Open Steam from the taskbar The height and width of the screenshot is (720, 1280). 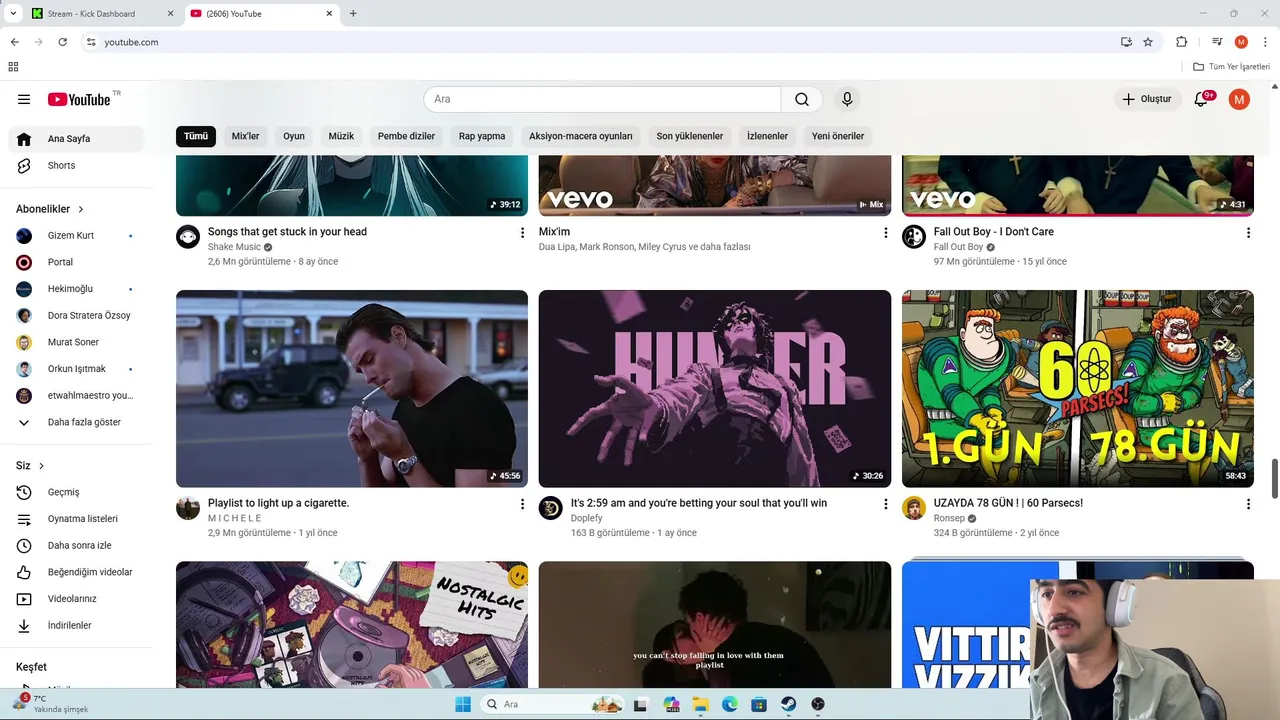point(789,704)
